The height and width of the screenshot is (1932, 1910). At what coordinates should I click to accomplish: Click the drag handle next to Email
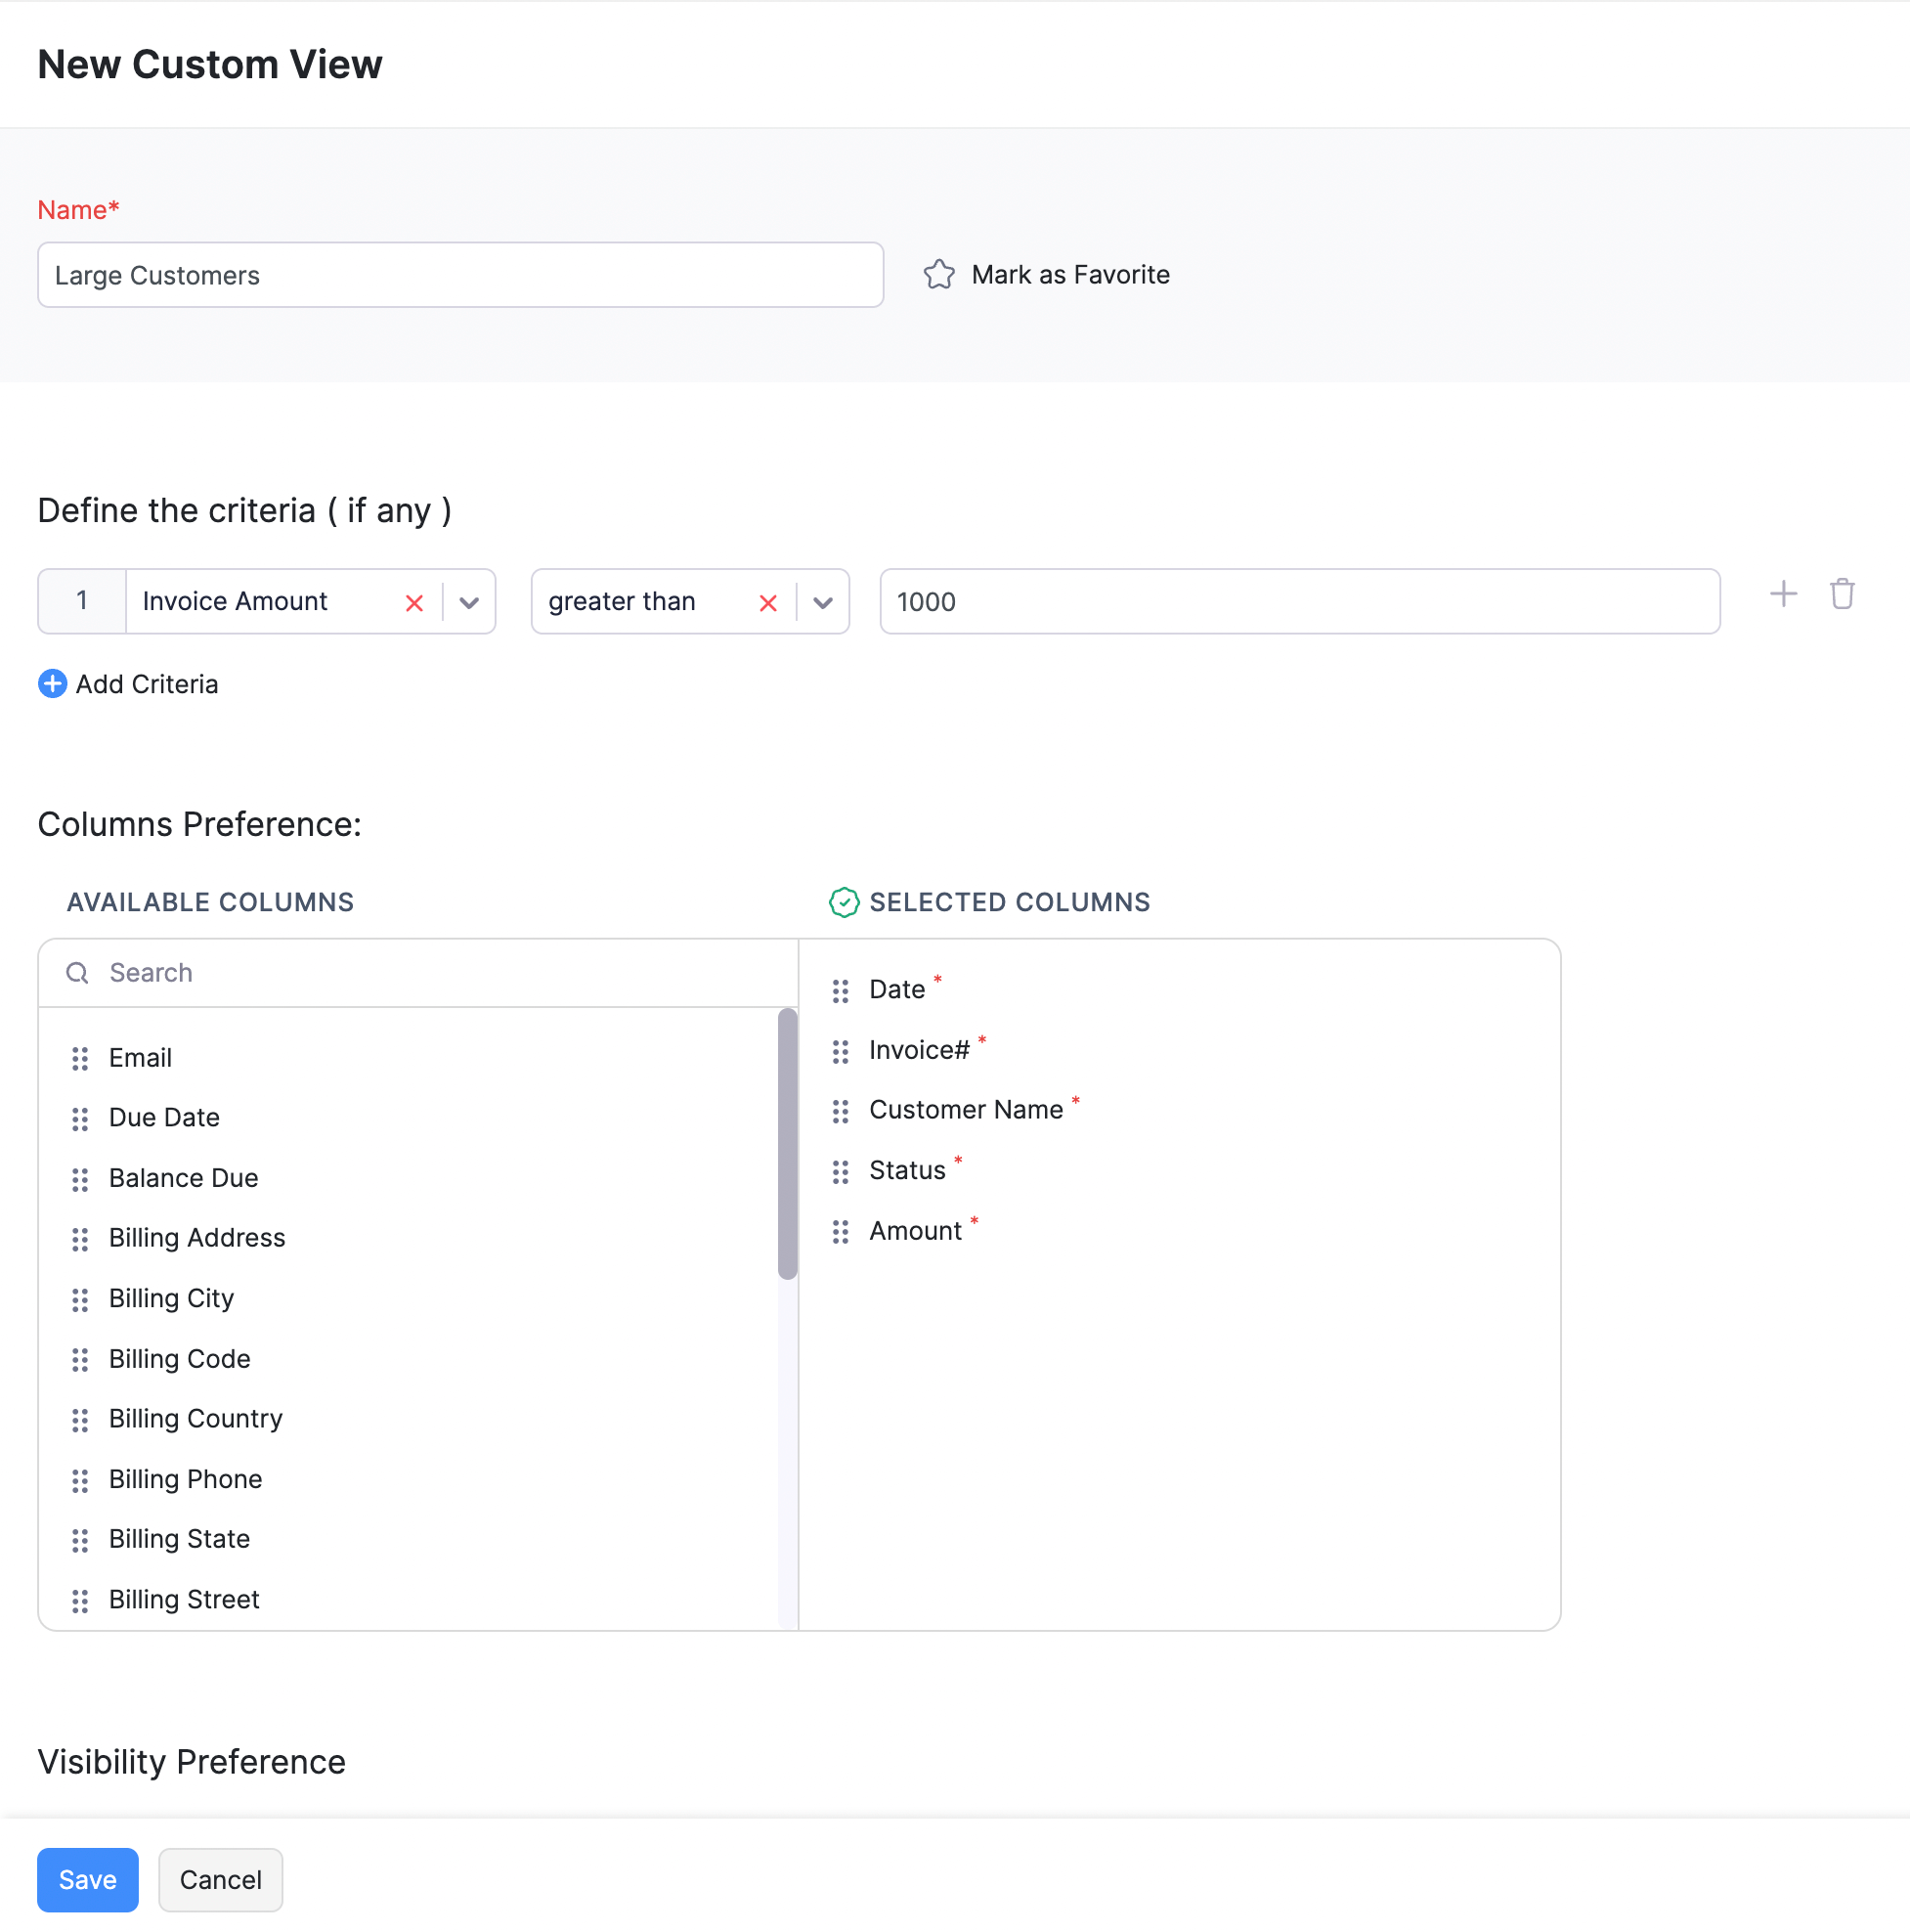(x=80, y=1058)
